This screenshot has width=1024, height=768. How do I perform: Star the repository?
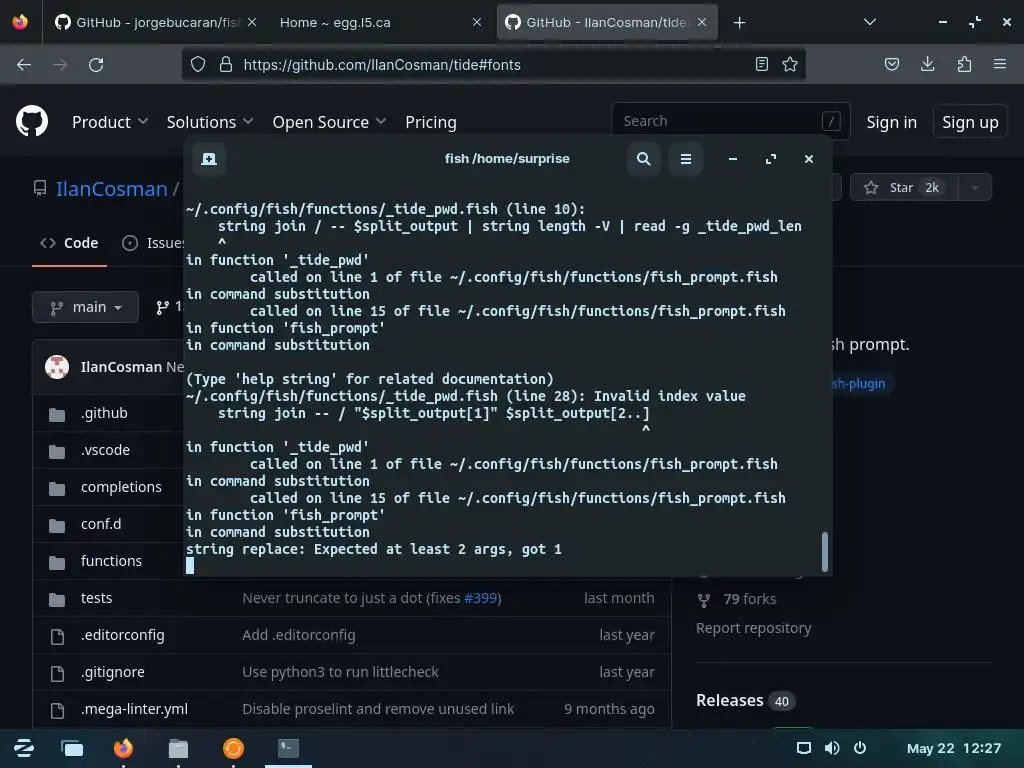pos(904,187)
